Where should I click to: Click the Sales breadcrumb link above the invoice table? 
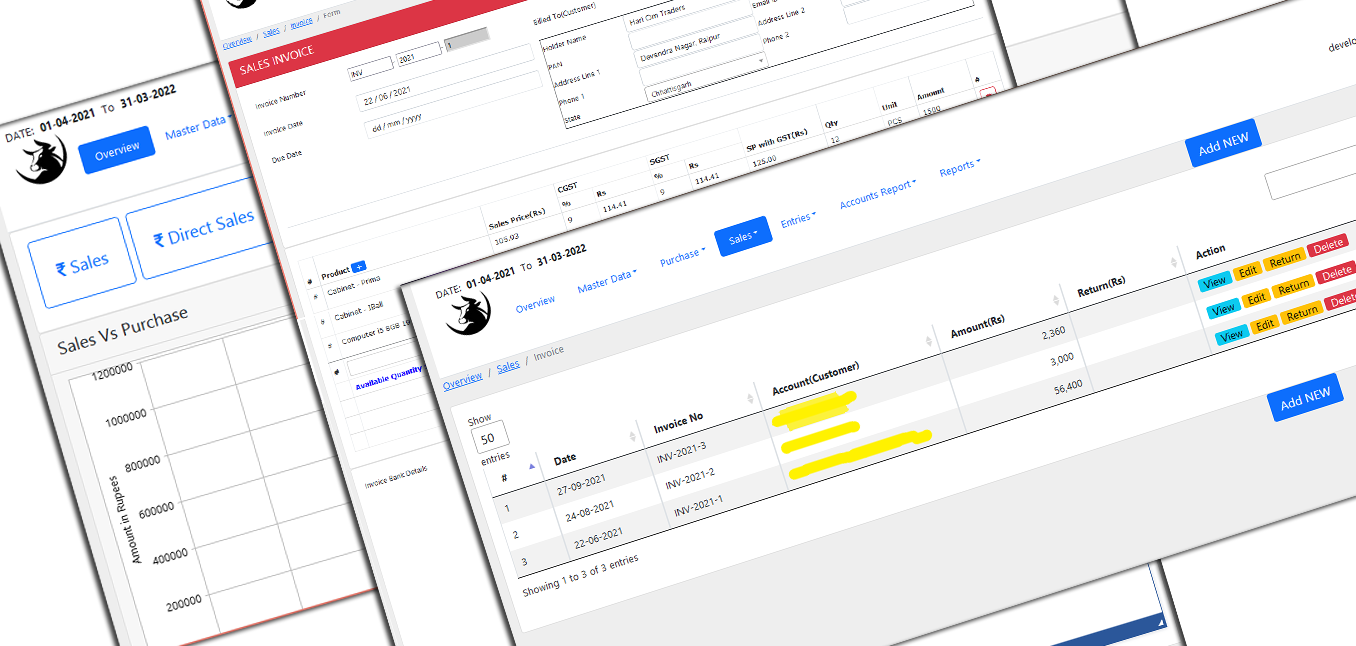pyautogui.click(x=508, y=366)
